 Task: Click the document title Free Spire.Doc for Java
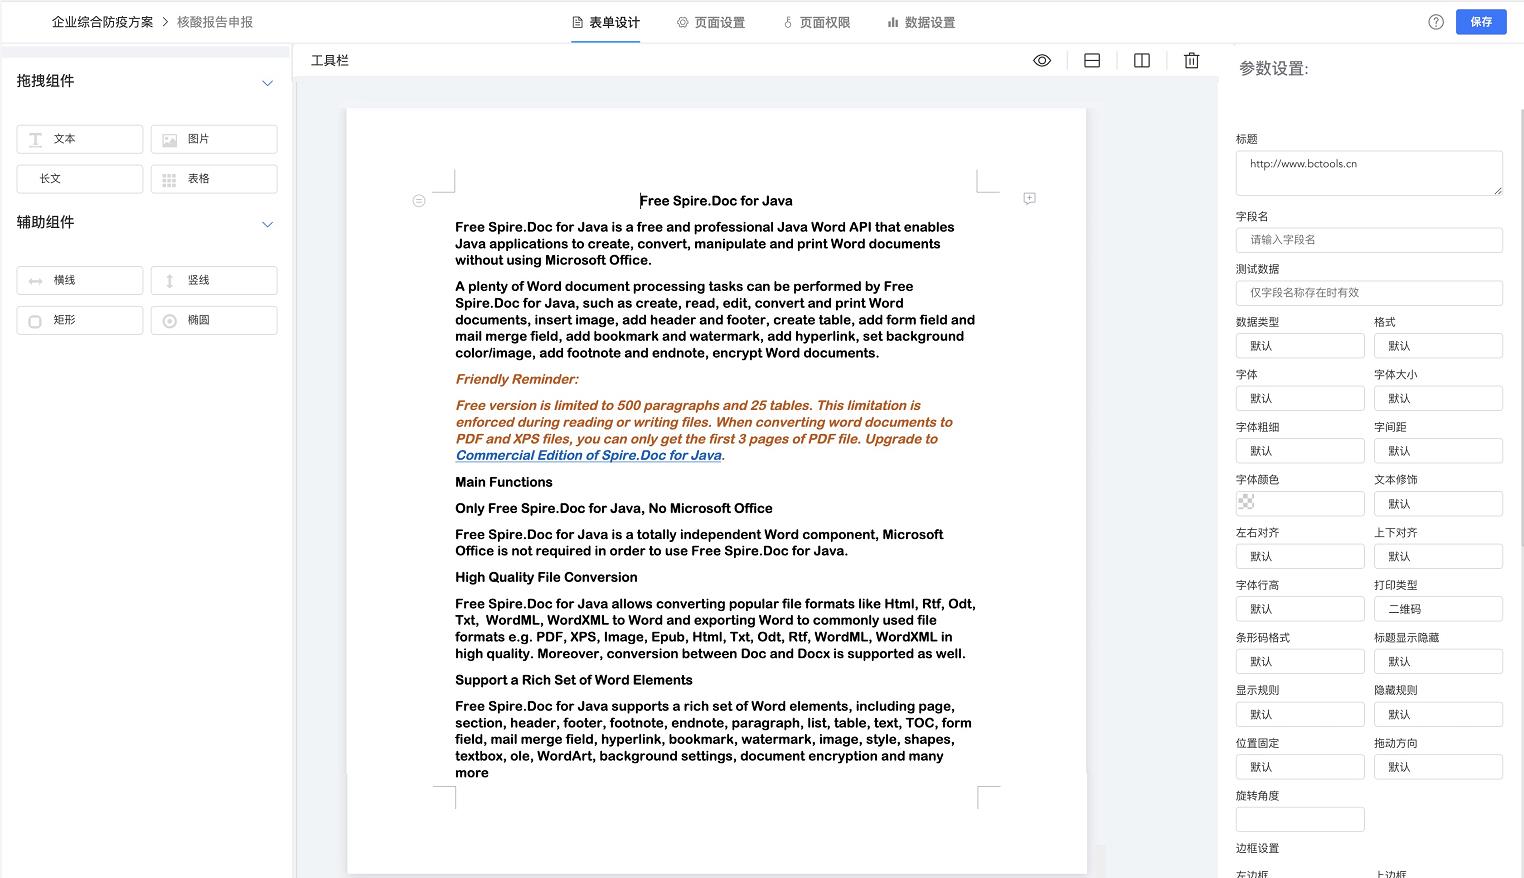(x=716, y=201)
